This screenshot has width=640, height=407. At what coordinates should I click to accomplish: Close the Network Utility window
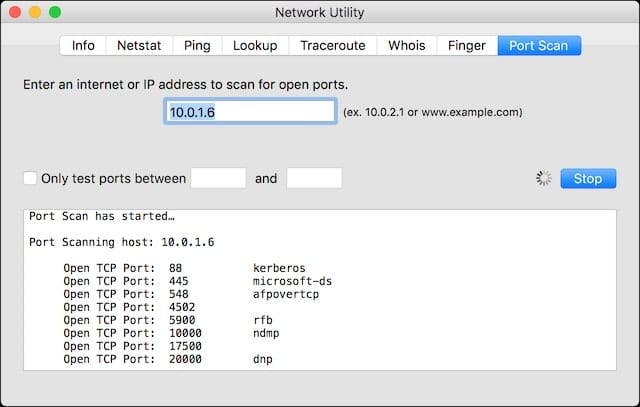pyautogui.click(x=15, y=13)
